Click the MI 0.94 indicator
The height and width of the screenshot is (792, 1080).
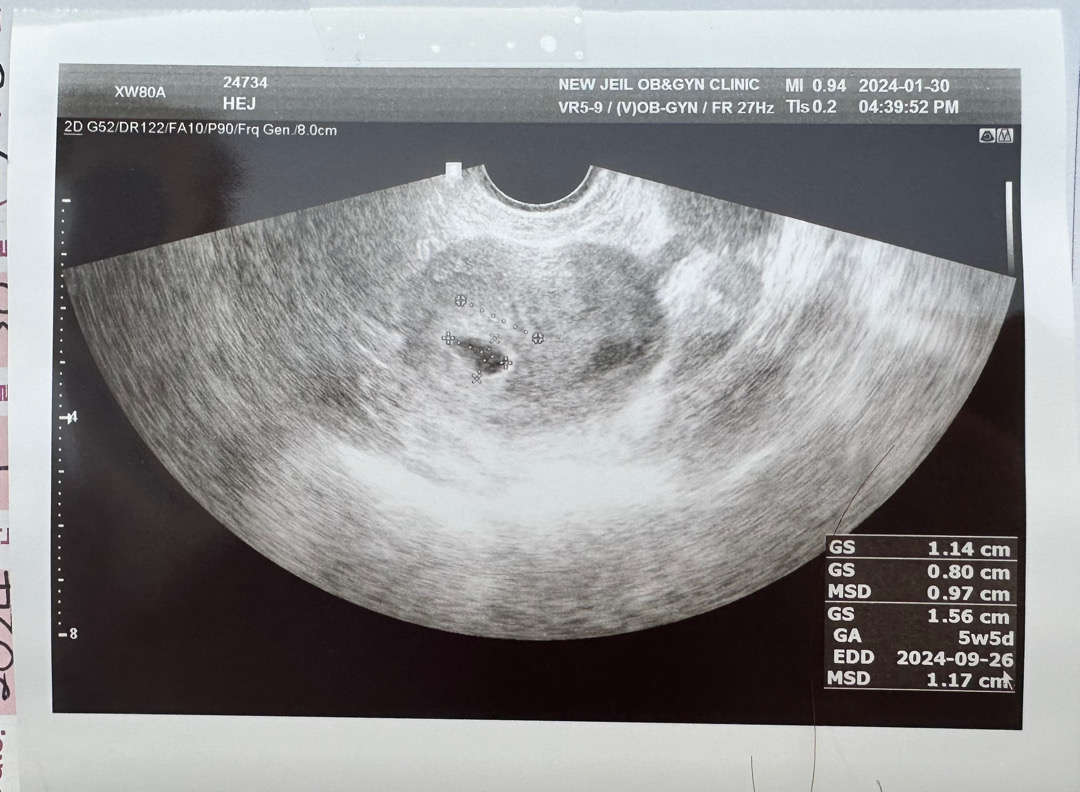click(809, 85)
